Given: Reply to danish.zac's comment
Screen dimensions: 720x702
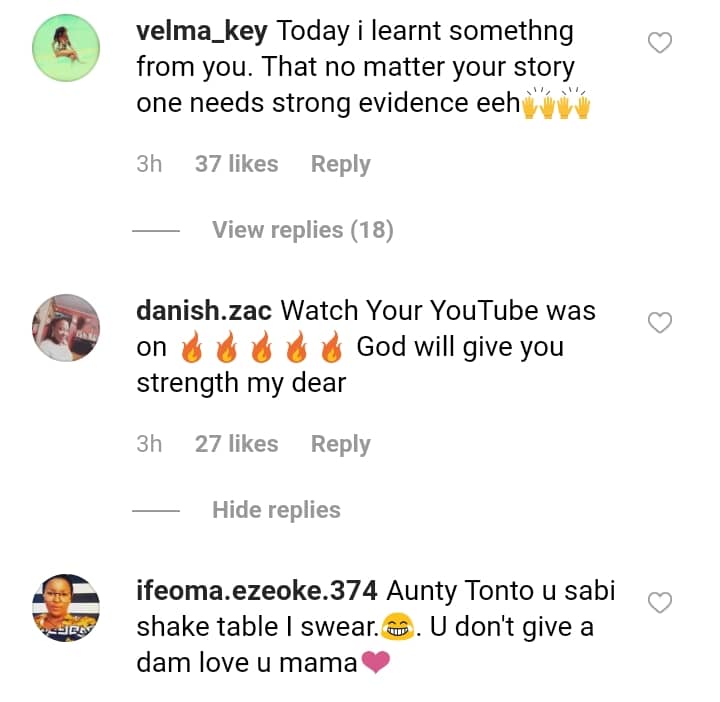Looking at the screenshot, I should pyautogui.click(x=340, y=444).
